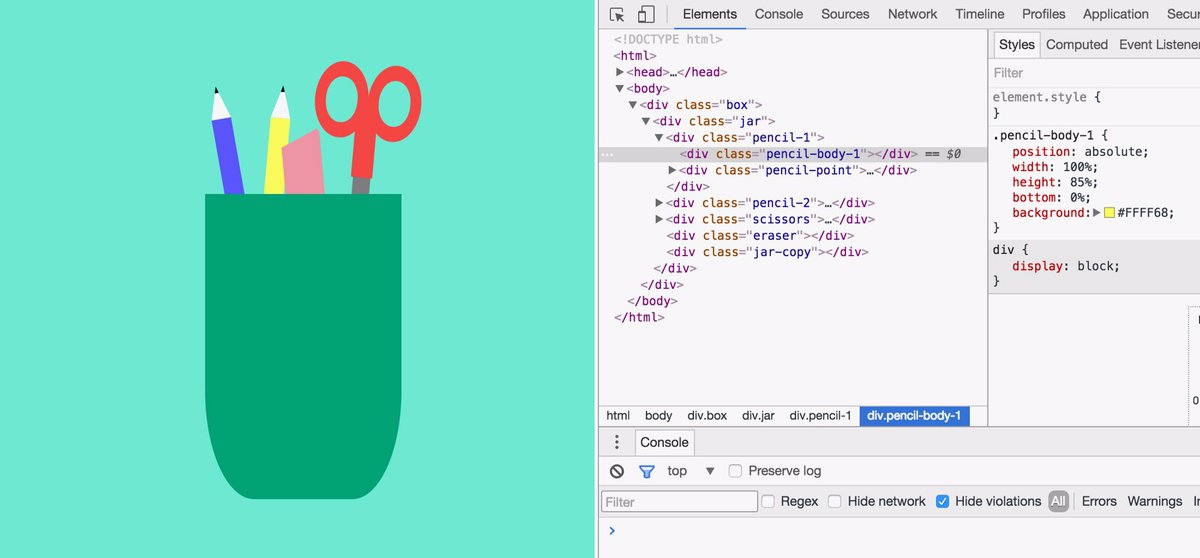Click the element.style rule header
Viewport: 1200px width, 558px height.
(1046, 97)
